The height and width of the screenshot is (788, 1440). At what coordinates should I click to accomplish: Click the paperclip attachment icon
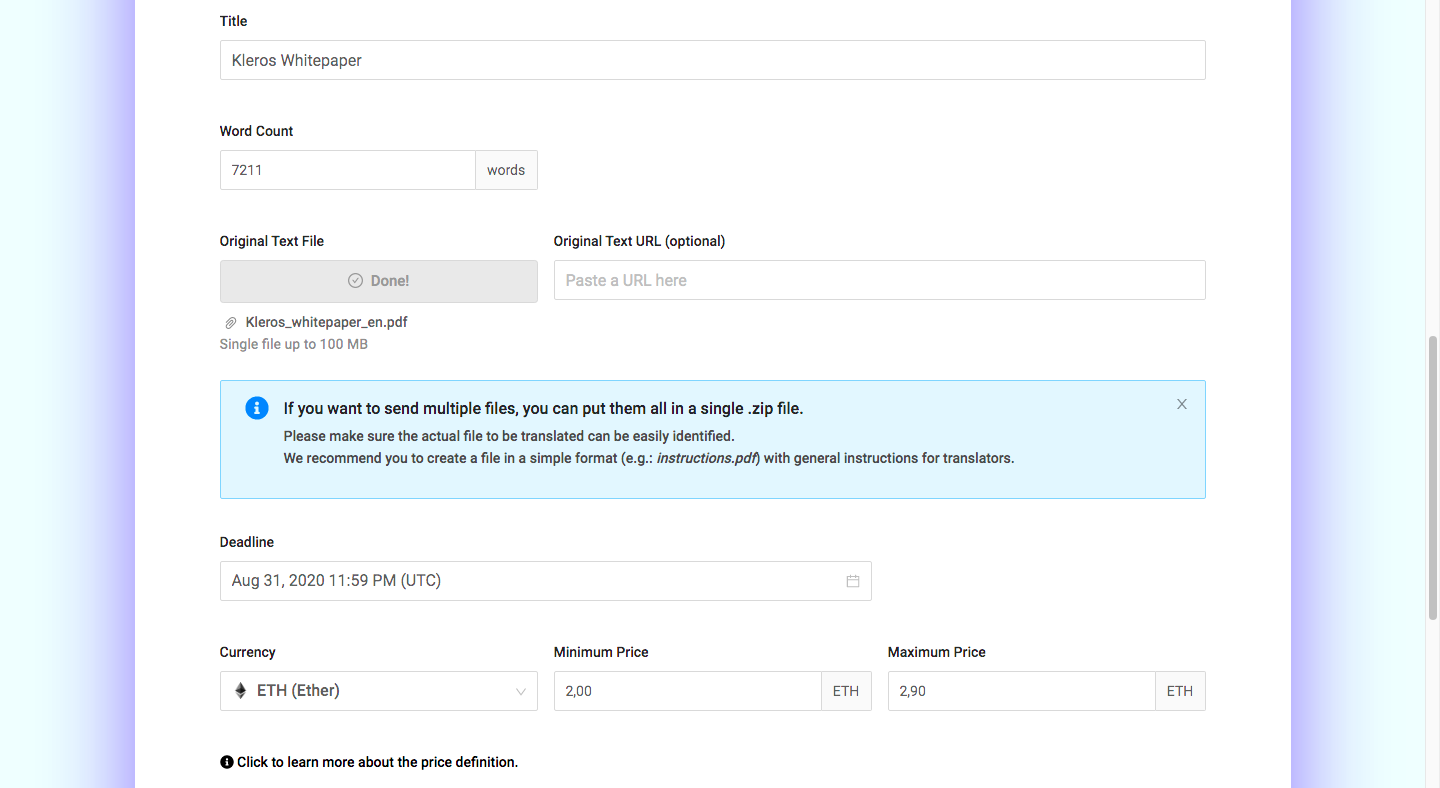(x=231, y=323)
